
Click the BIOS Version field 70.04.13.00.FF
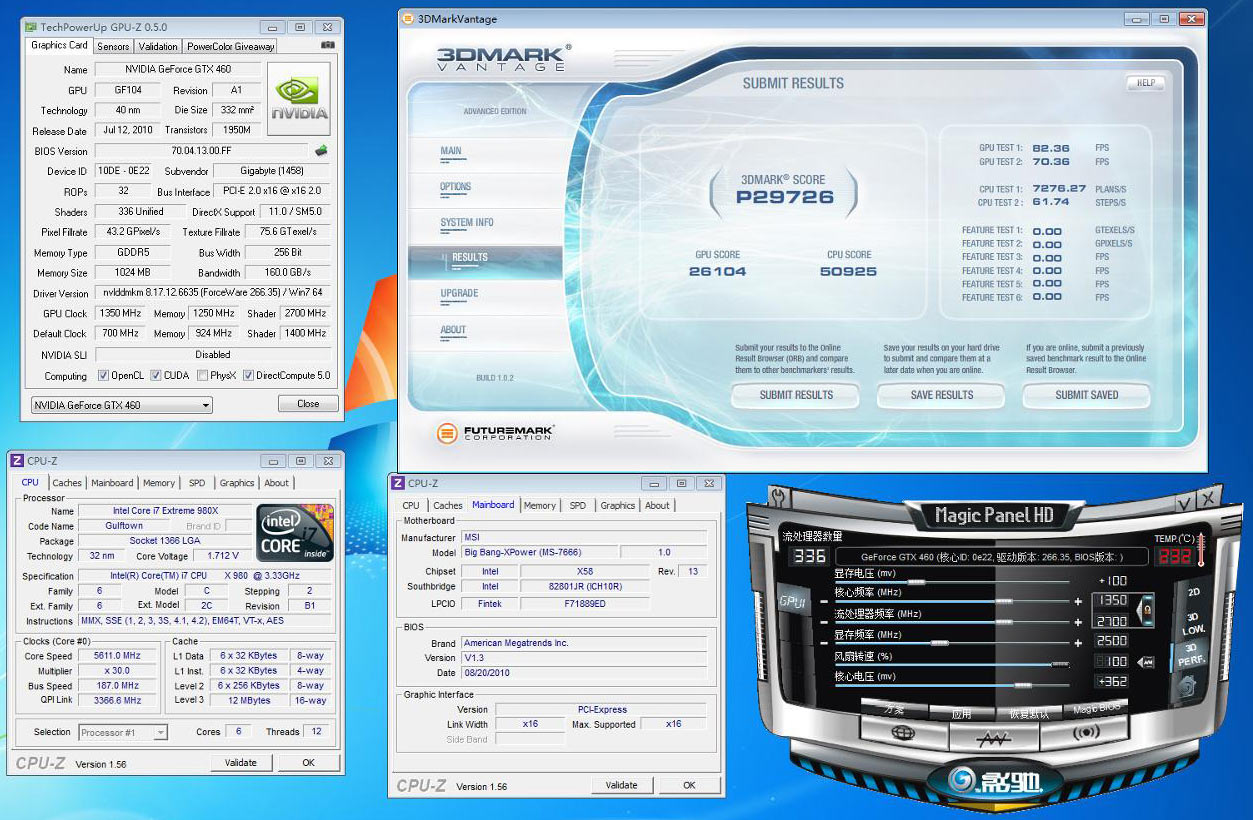203,151
